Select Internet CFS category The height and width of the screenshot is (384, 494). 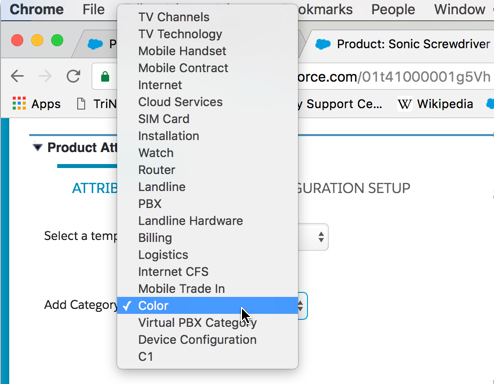[x=207, y=272]
